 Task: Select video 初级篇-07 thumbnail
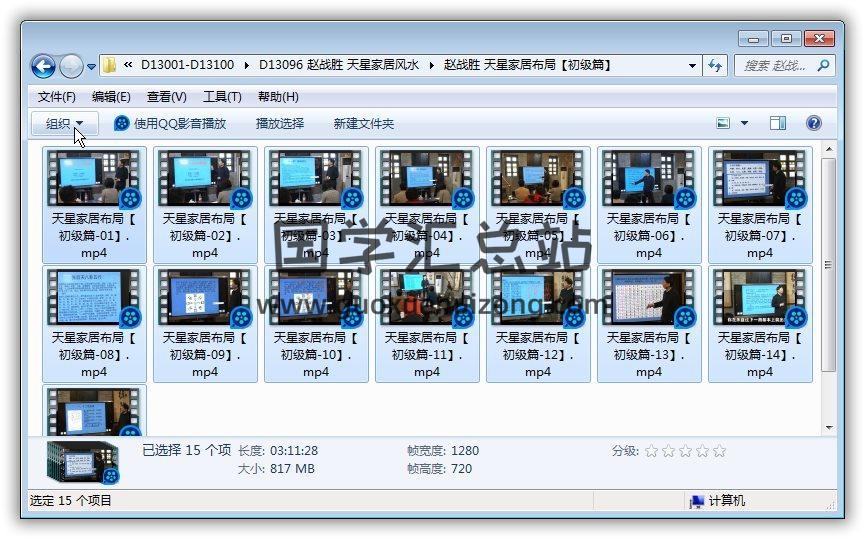pyautogui.click(x=760, y=179)
